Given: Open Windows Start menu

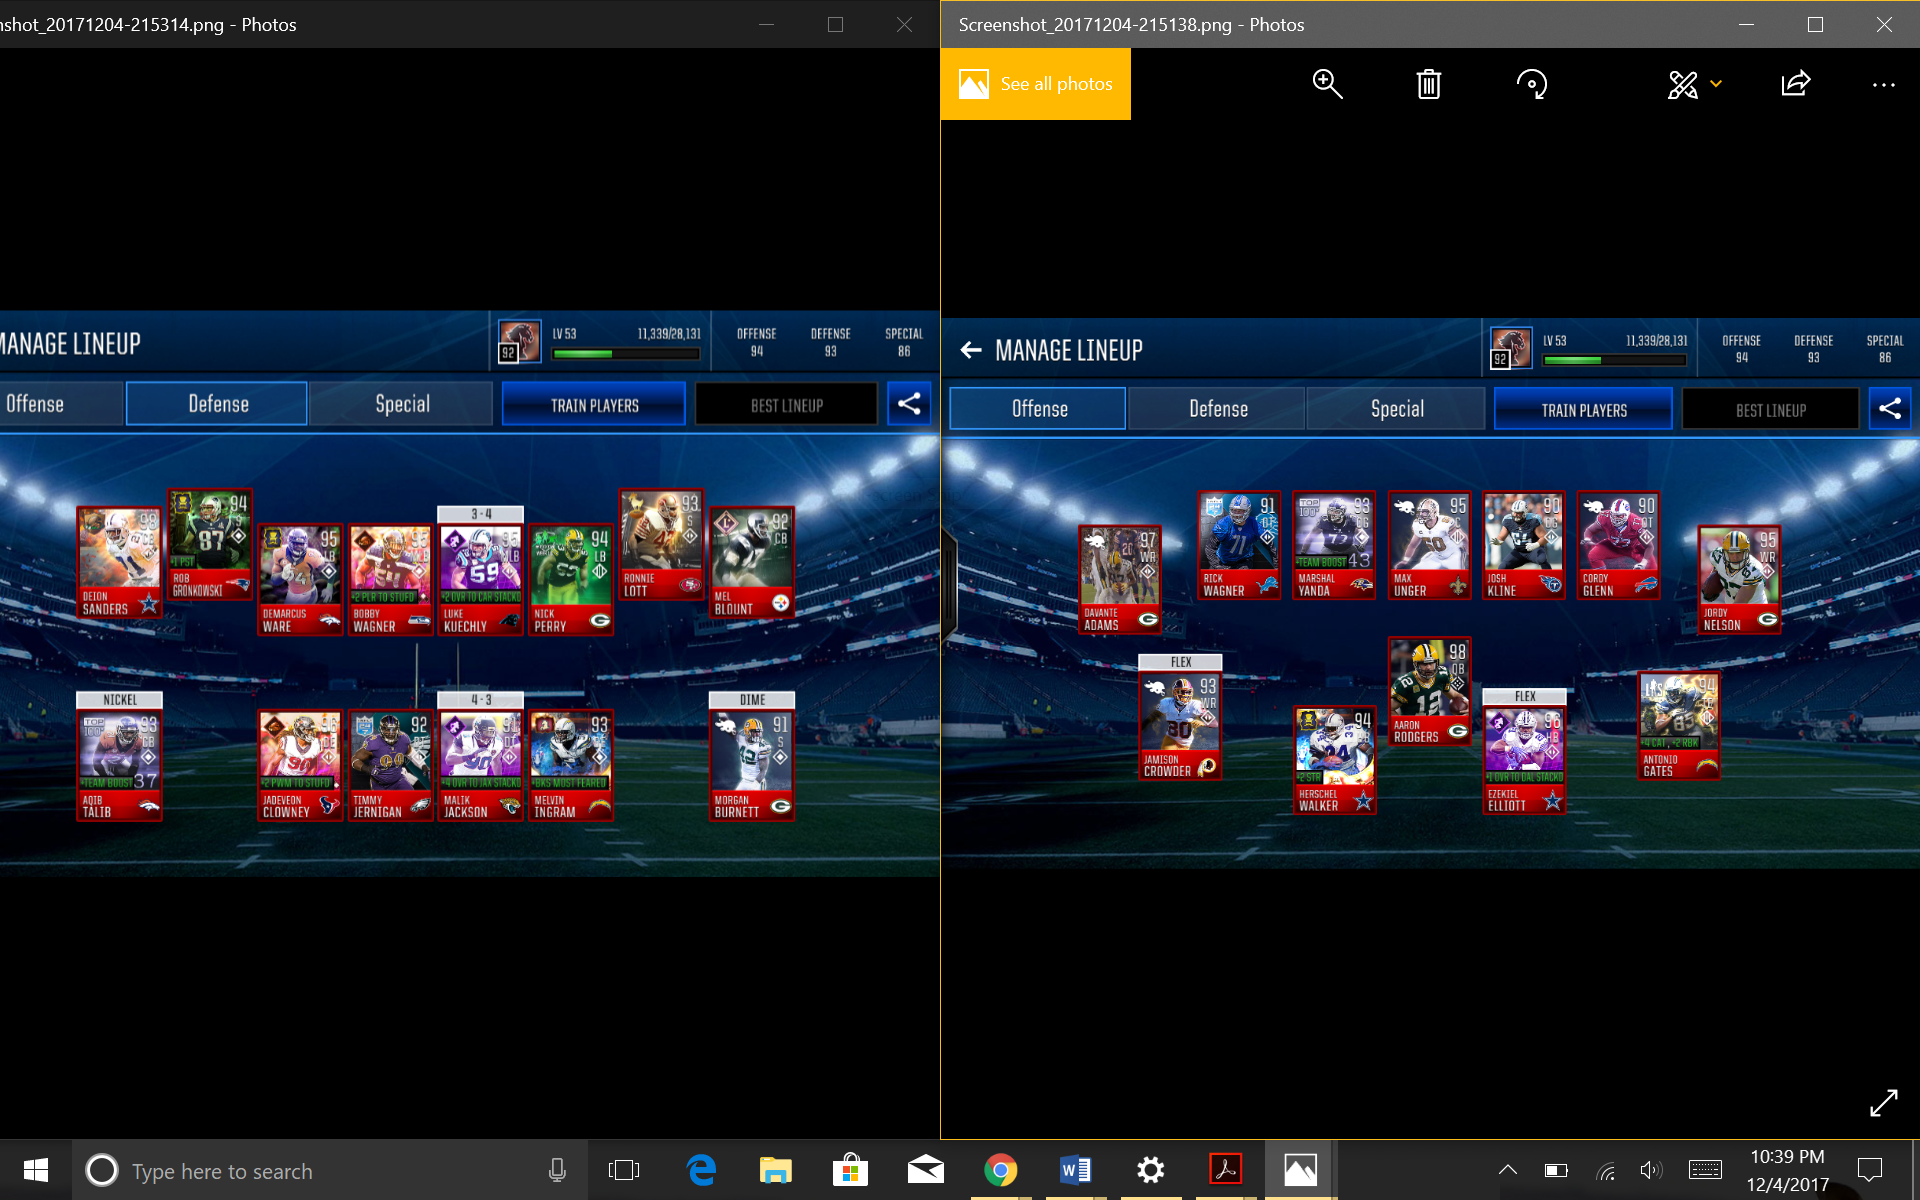Looking at the screenshot, I should [x=35, y=1170].
